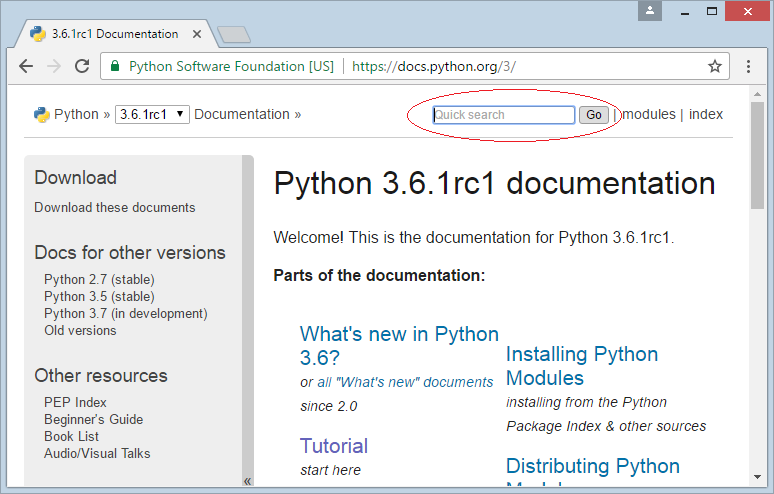Open the Tutorial link

334,446
